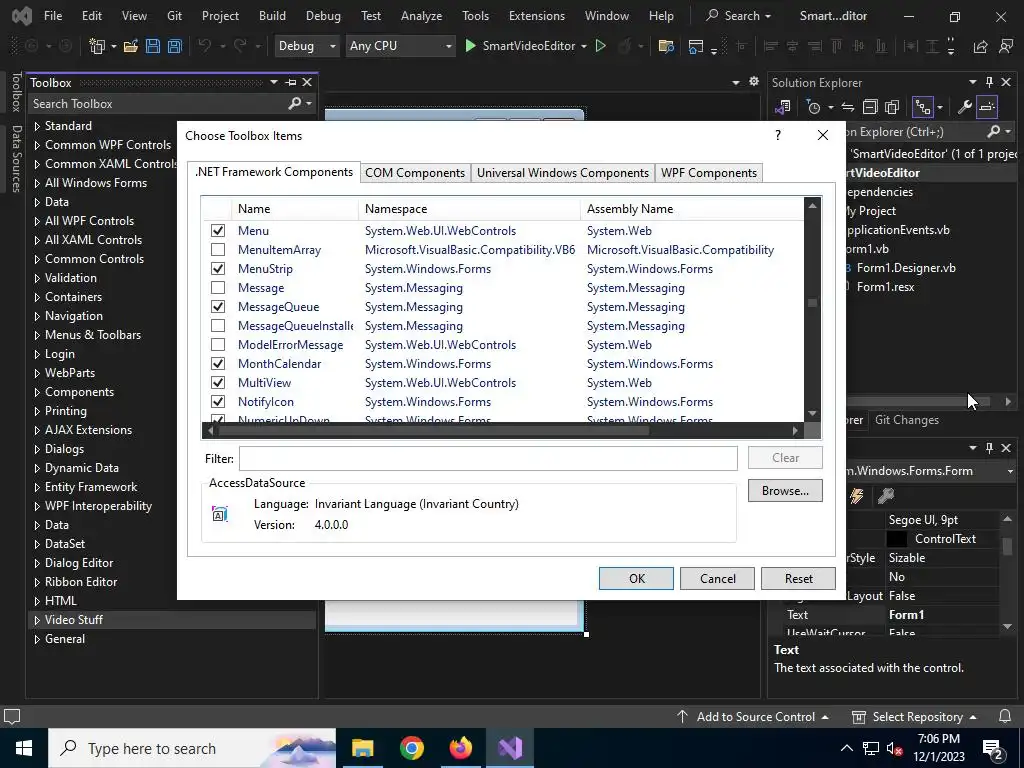The width and height of the screenshot is (1024, 768).
Task: Click the New Project toolbar icon
Action: point(97,46)
